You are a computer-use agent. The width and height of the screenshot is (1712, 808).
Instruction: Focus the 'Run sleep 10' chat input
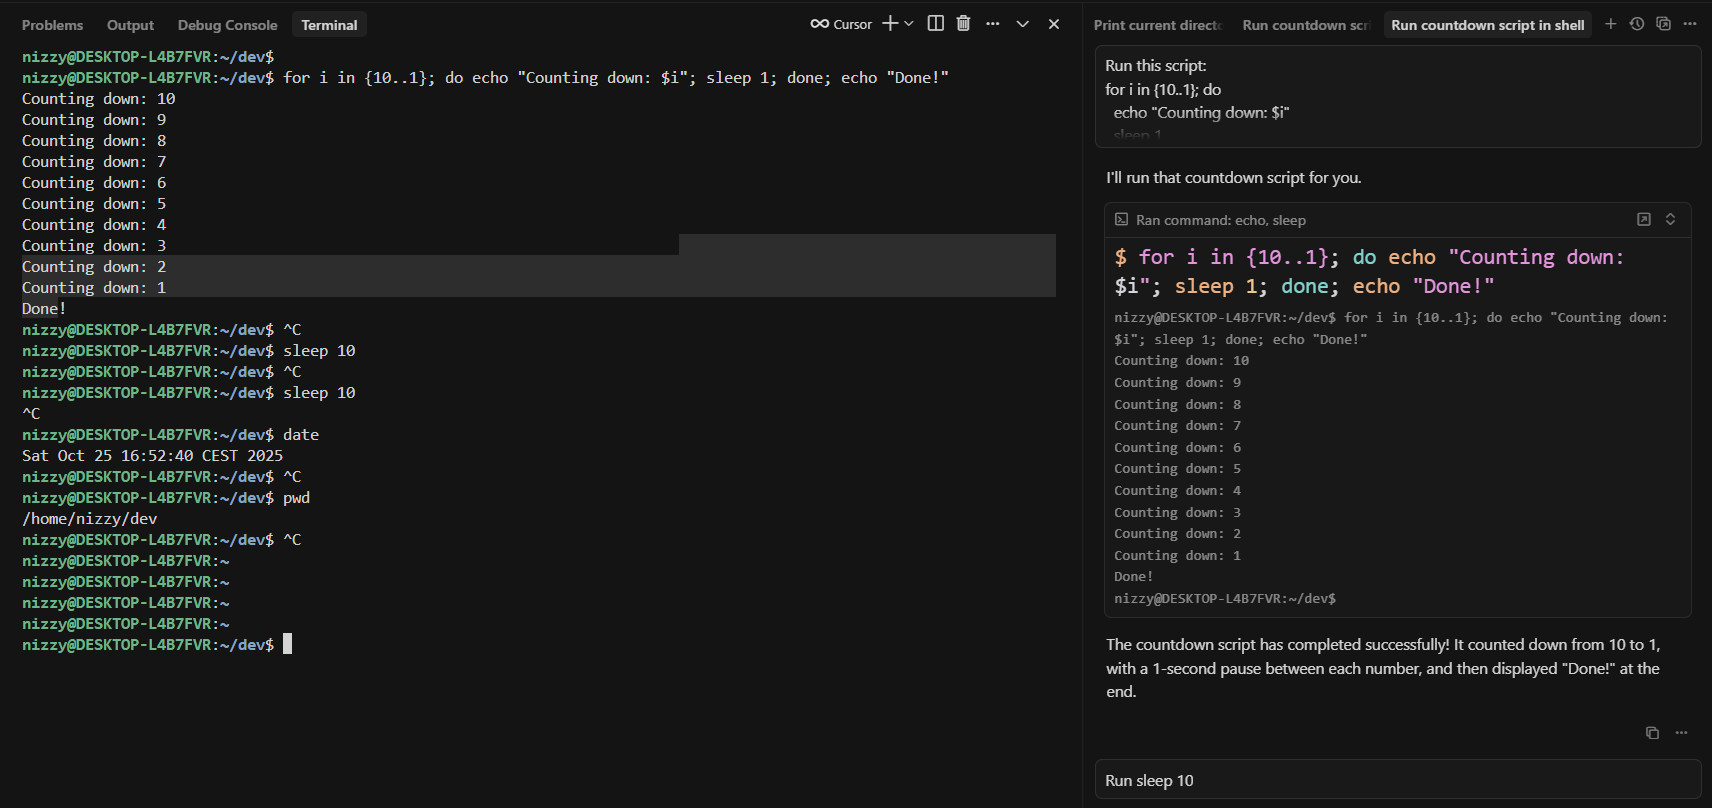click(x=1397, y=780)
